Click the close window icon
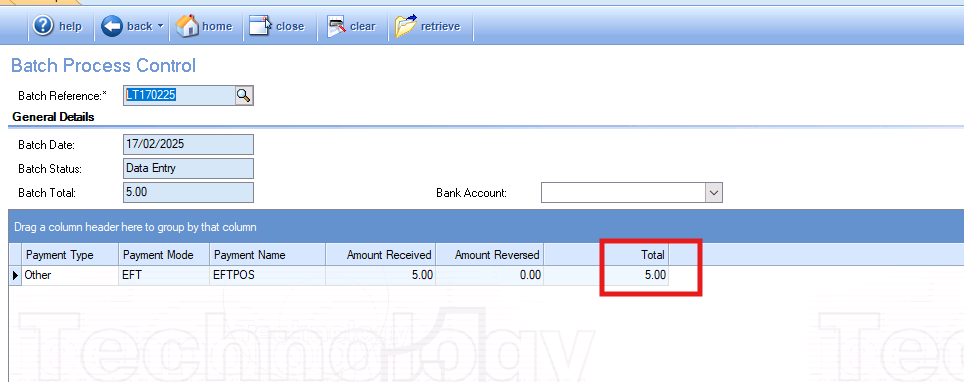964x382 pixels. (261, 26)
